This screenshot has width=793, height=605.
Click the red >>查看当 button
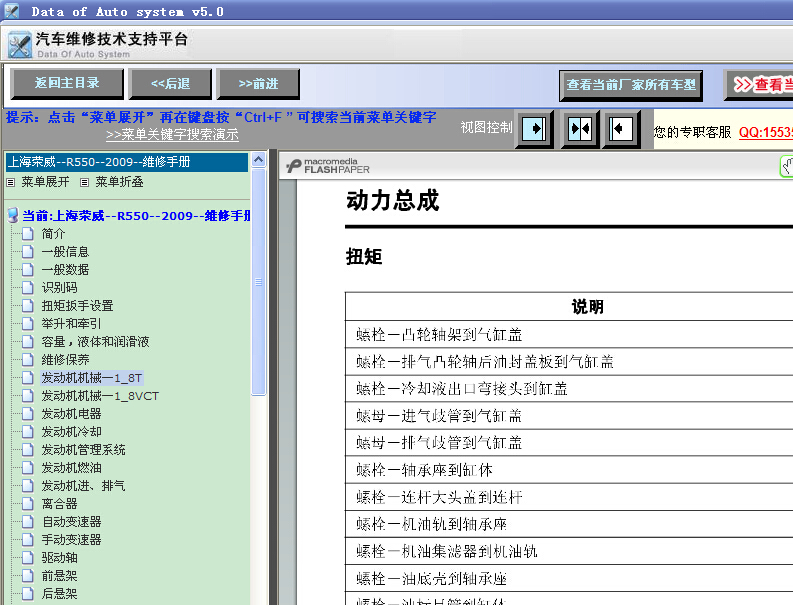759,85
